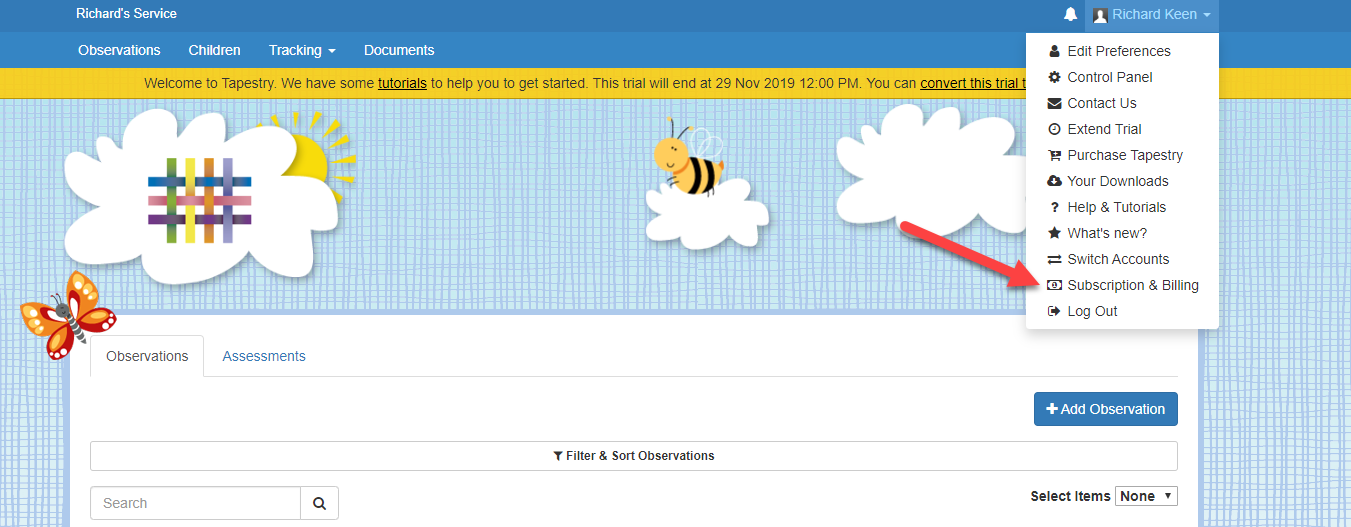1351x527 pixels.
Task: Click the cart icon beside Purchase Tapestry
Action: (1054, 155)
